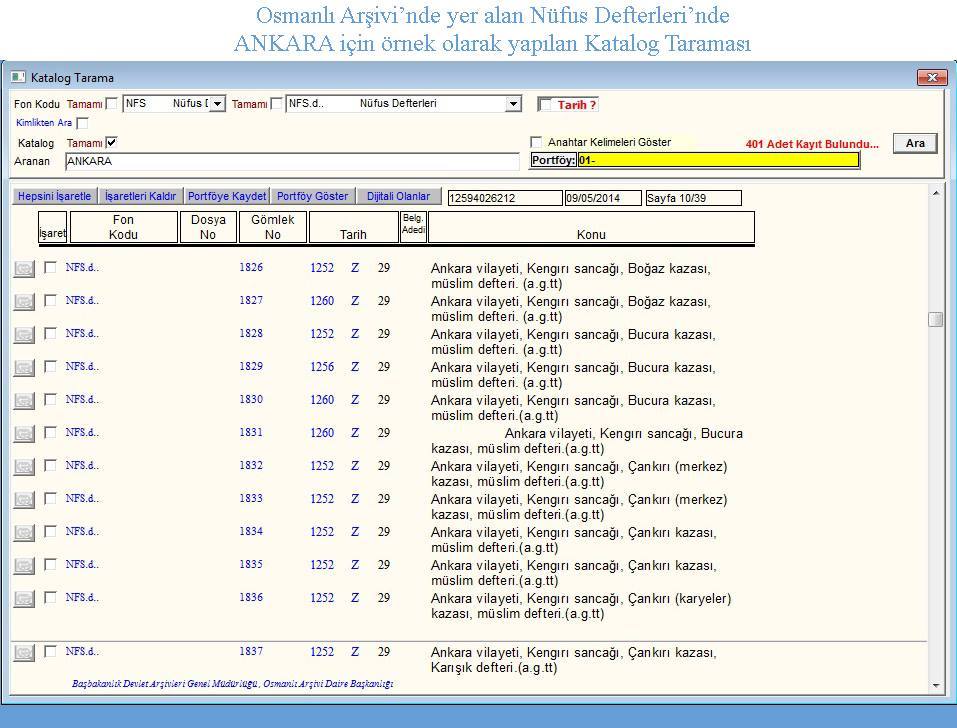Screen dimensions: 957x728
Task: Open the document icon for Gömlek 1834
Action: tap(24, 532)
